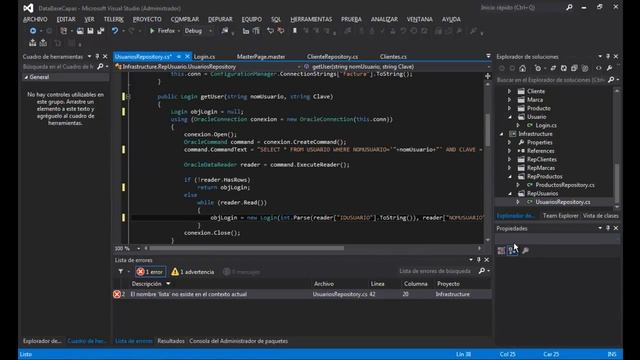The height and width of the screenshot is (360, 640).
Task: Open the getUser member navigation dropdown
Action: 489,67
